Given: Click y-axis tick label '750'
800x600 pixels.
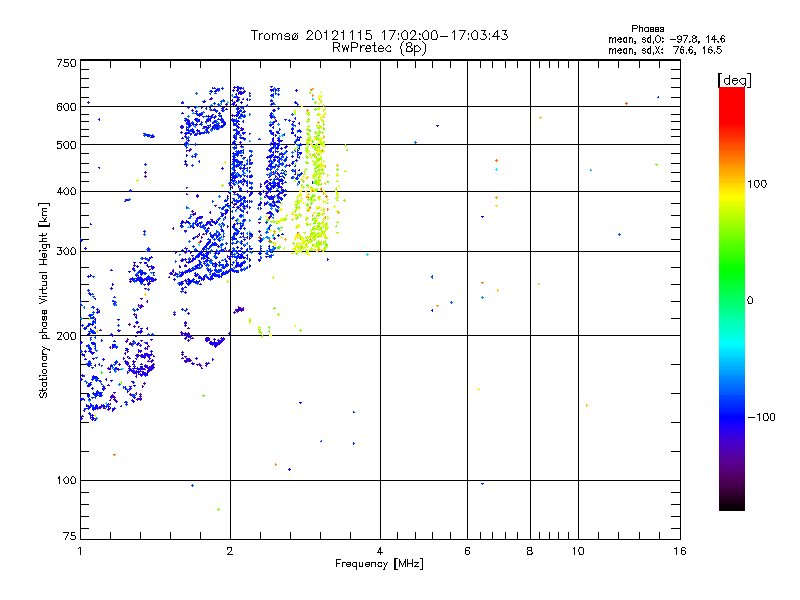Looking at the screenshot, I should pos(66,63).
